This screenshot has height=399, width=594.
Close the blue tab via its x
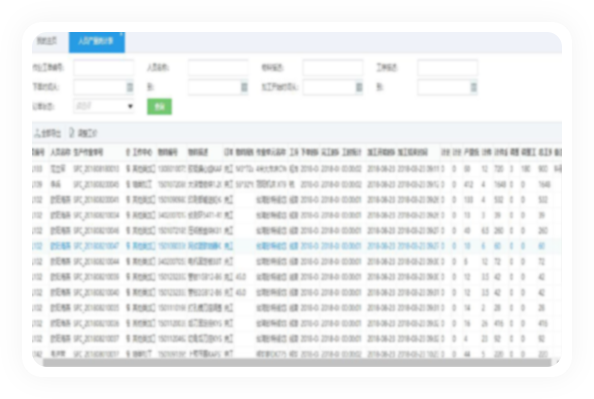(x=121, y=34)
